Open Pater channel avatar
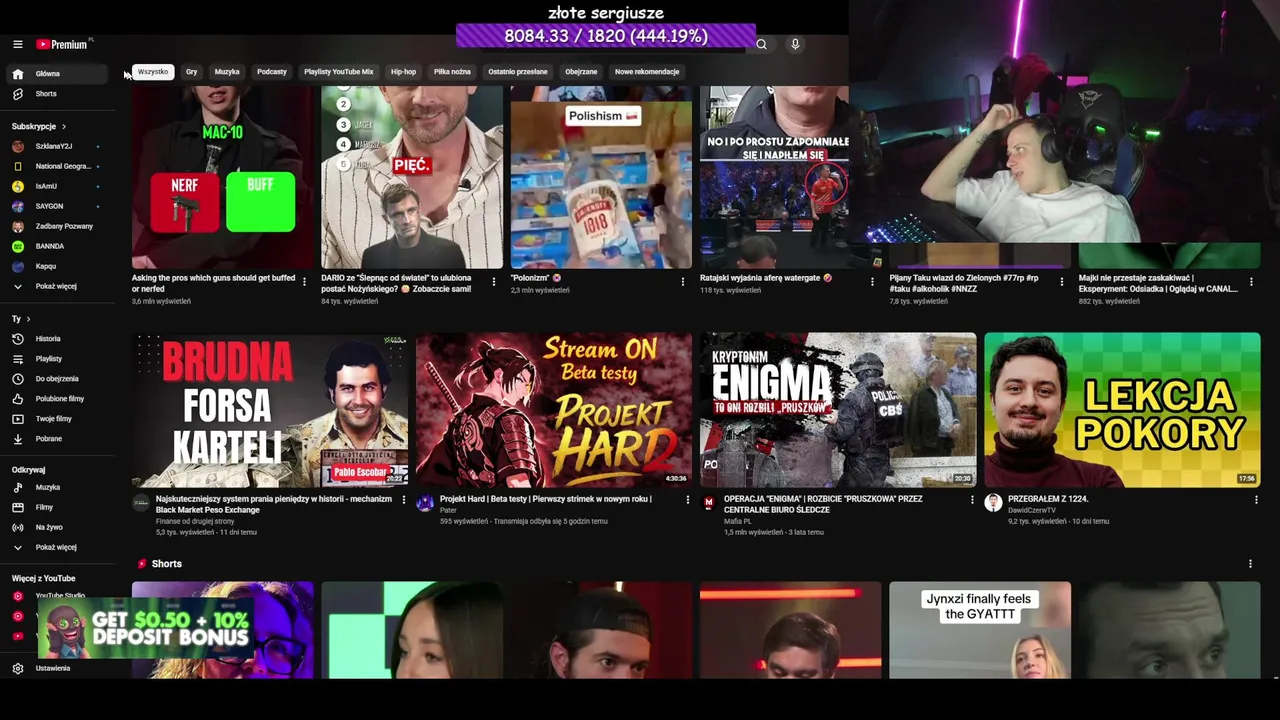 tap(425, 503)
